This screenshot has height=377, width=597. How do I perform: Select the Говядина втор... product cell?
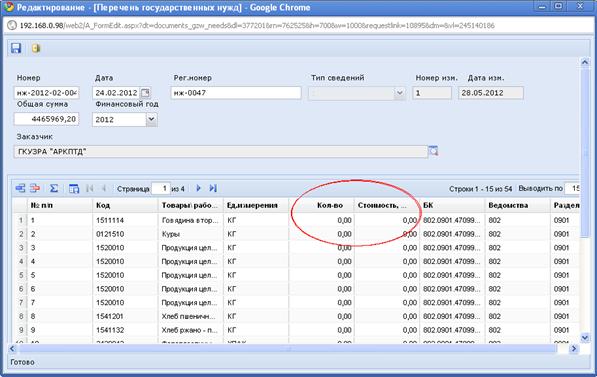(190, 220)
